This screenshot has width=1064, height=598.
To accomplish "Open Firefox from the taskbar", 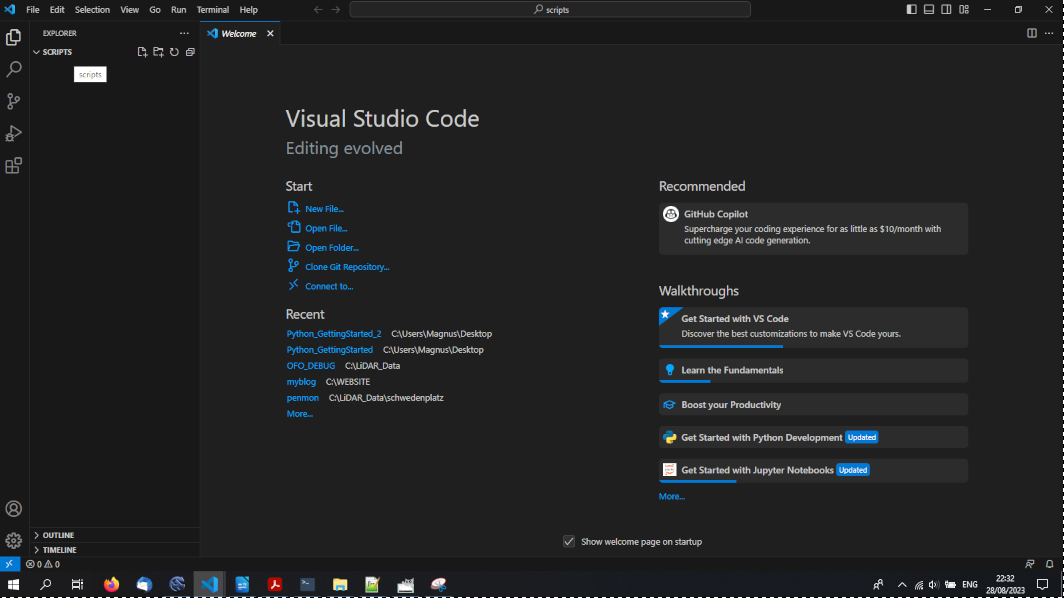I will [111, 584].
